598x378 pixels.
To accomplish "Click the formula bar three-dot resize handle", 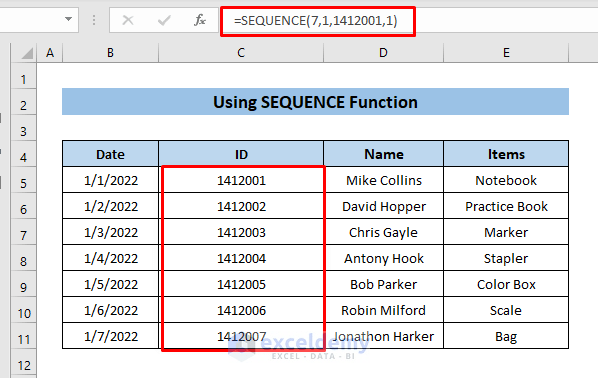I will [x=94, y=20].
